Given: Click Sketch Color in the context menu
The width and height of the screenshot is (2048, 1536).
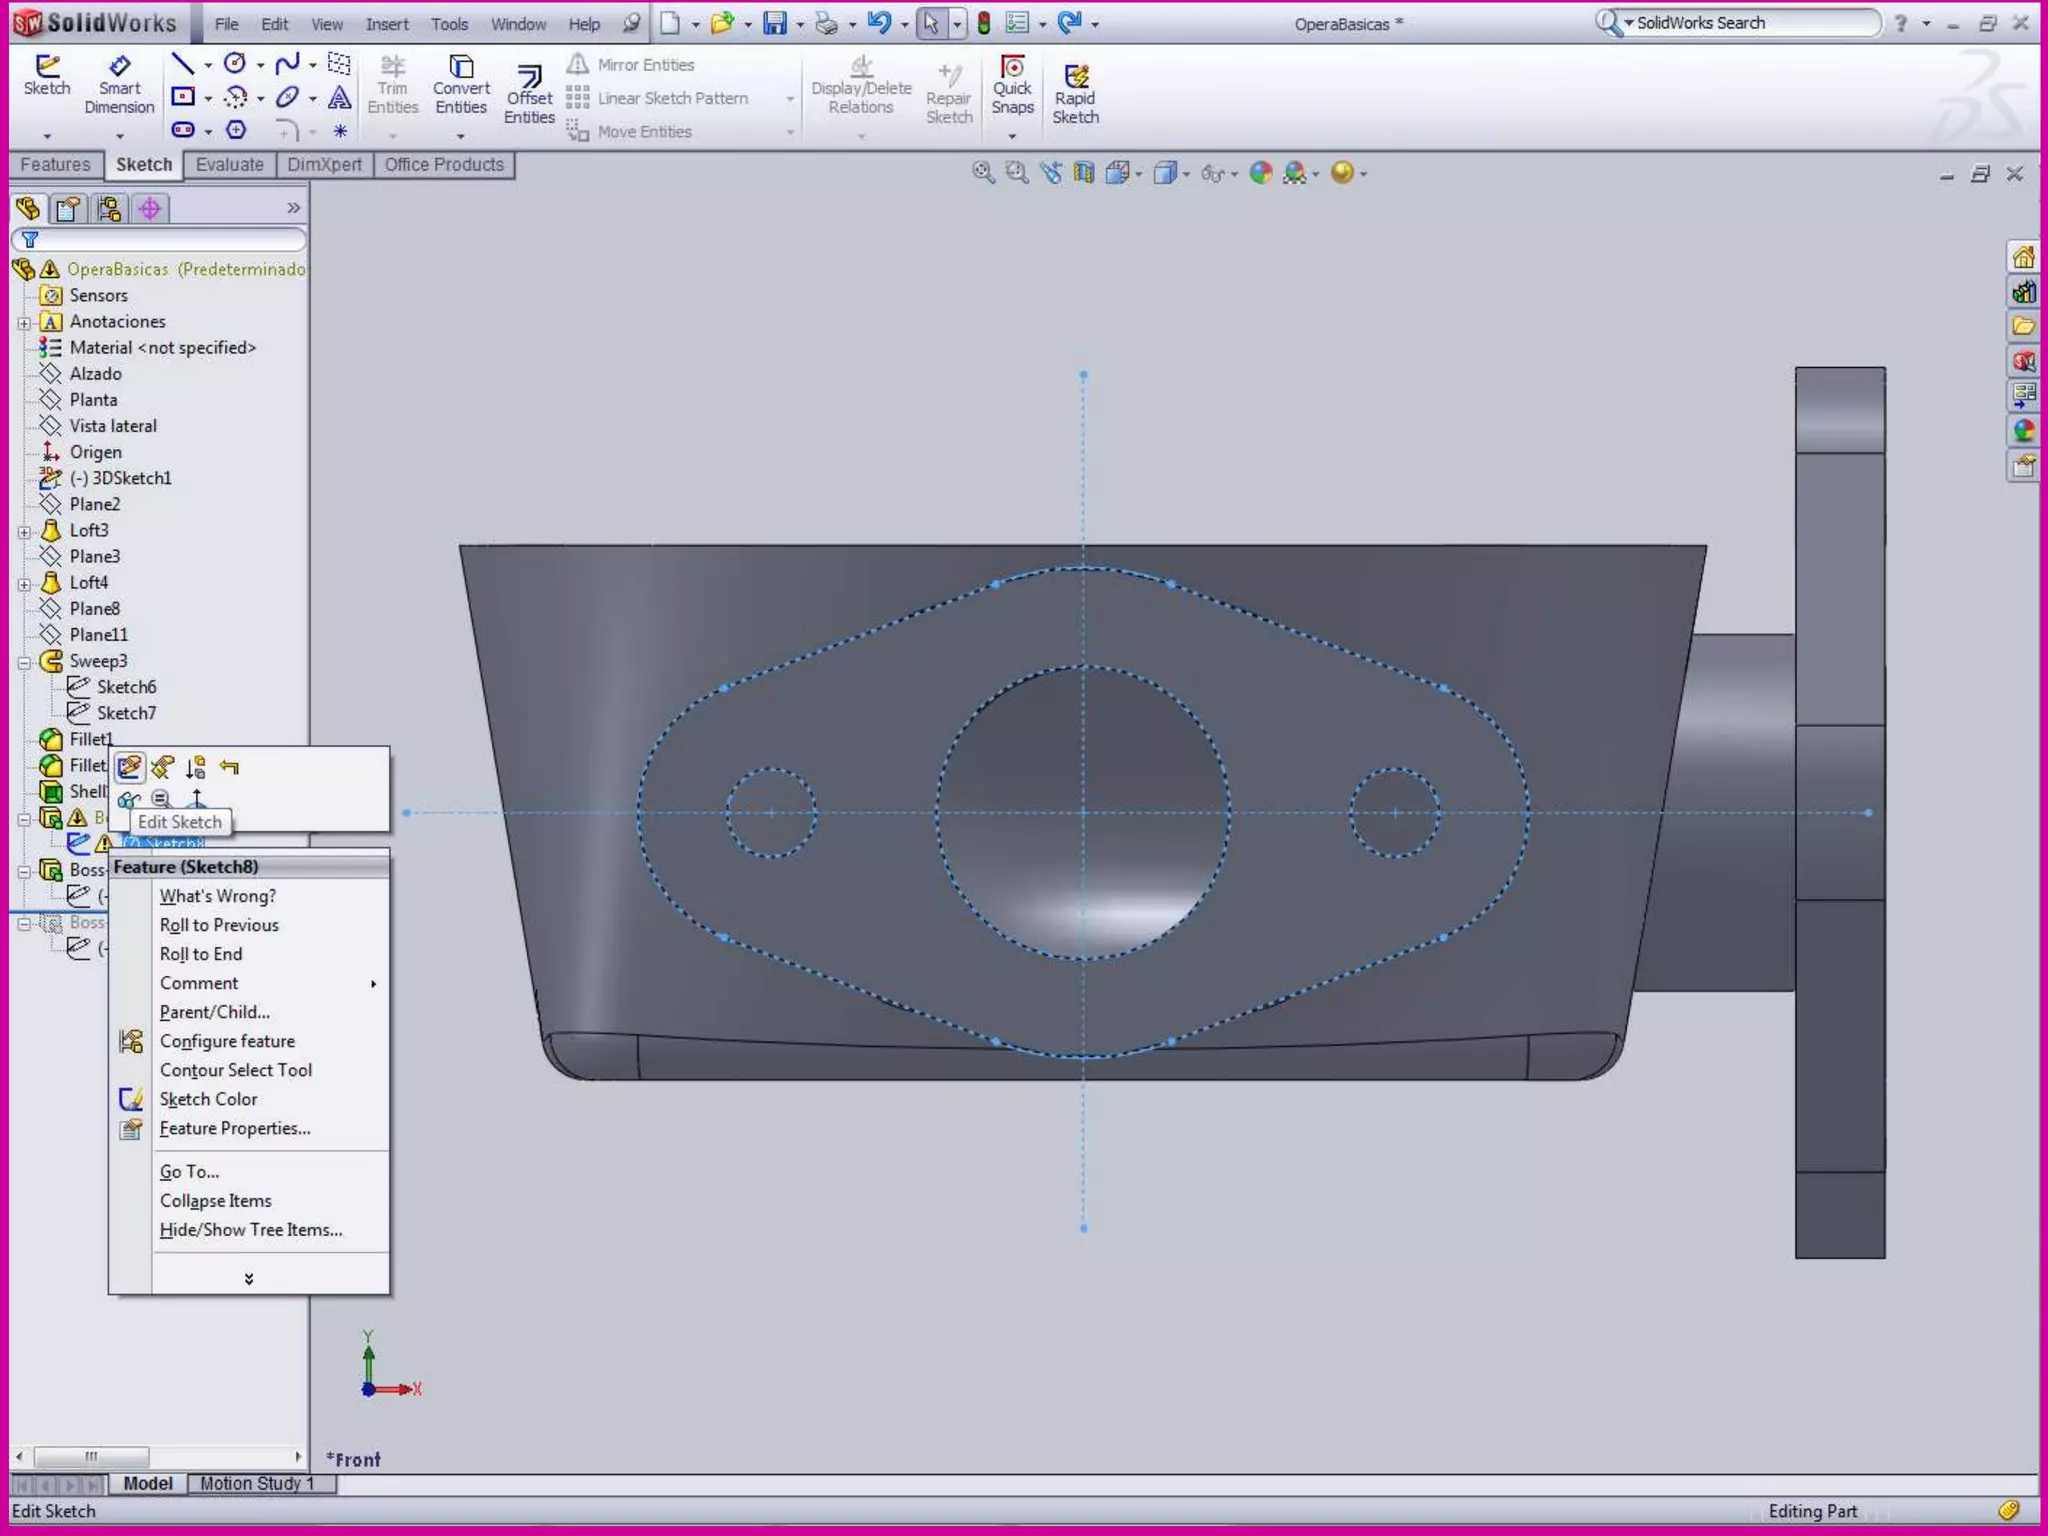Looking at the screenshot, I should (208, 1099).
